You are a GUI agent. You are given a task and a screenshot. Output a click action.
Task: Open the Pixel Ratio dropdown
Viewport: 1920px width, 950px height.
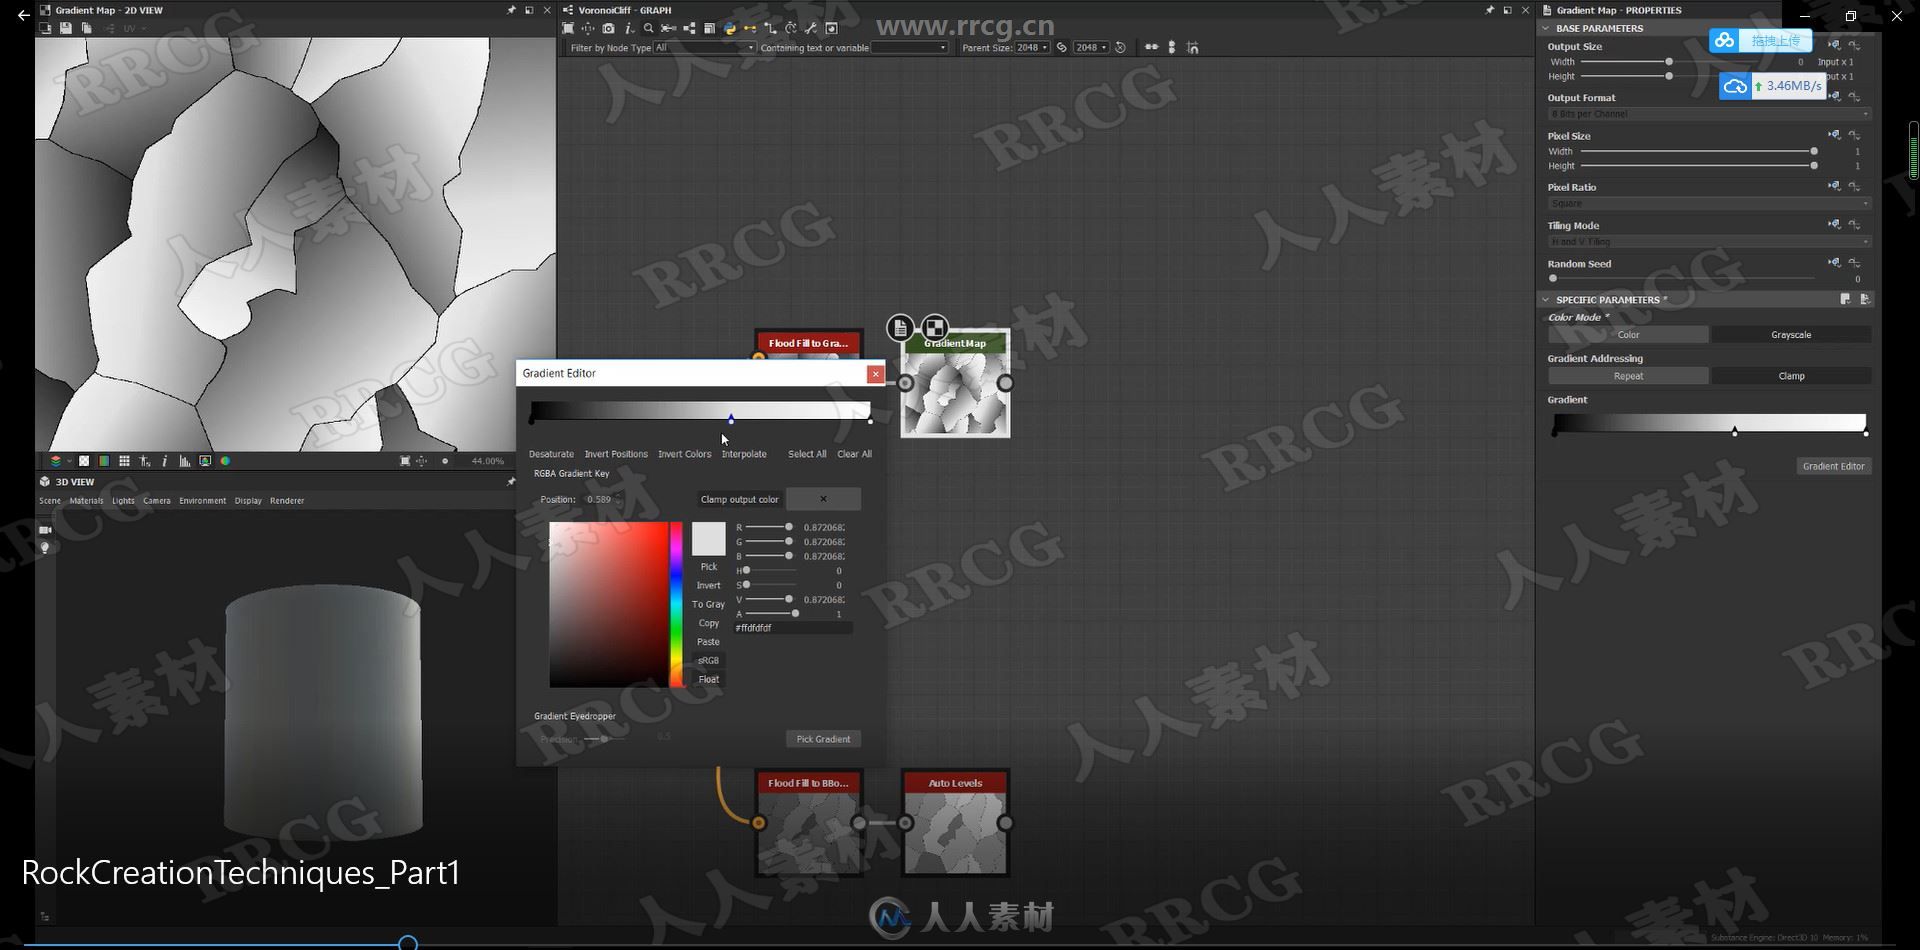(x=1709, y=204)
